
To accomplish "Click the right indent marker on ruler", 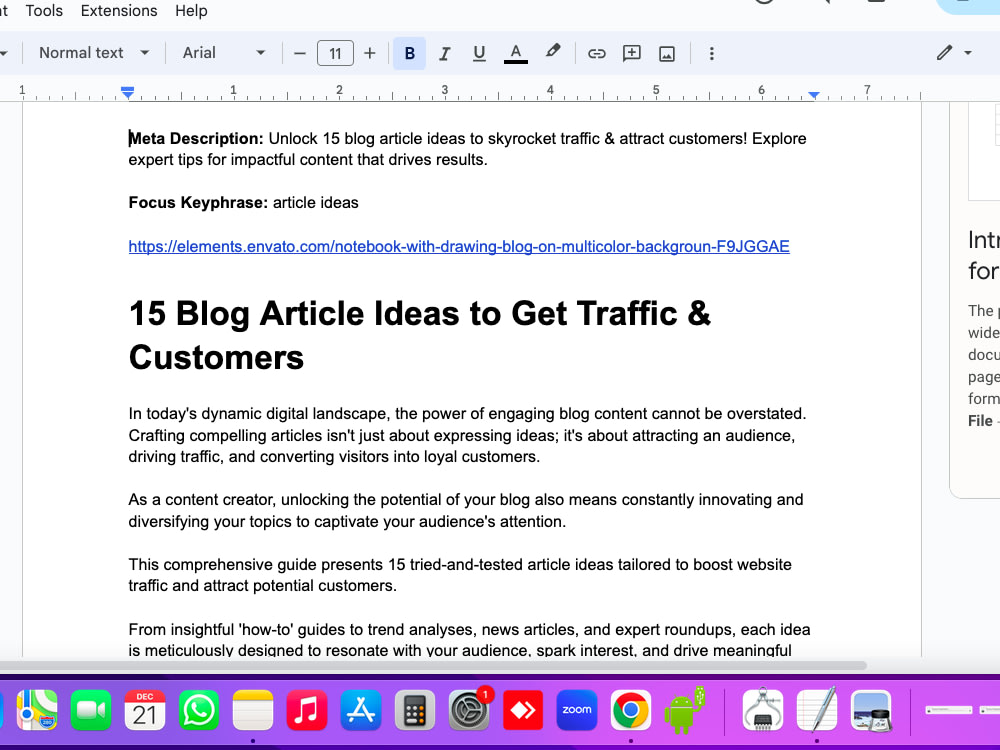I will pyautogui.click(x=814, y=94).
